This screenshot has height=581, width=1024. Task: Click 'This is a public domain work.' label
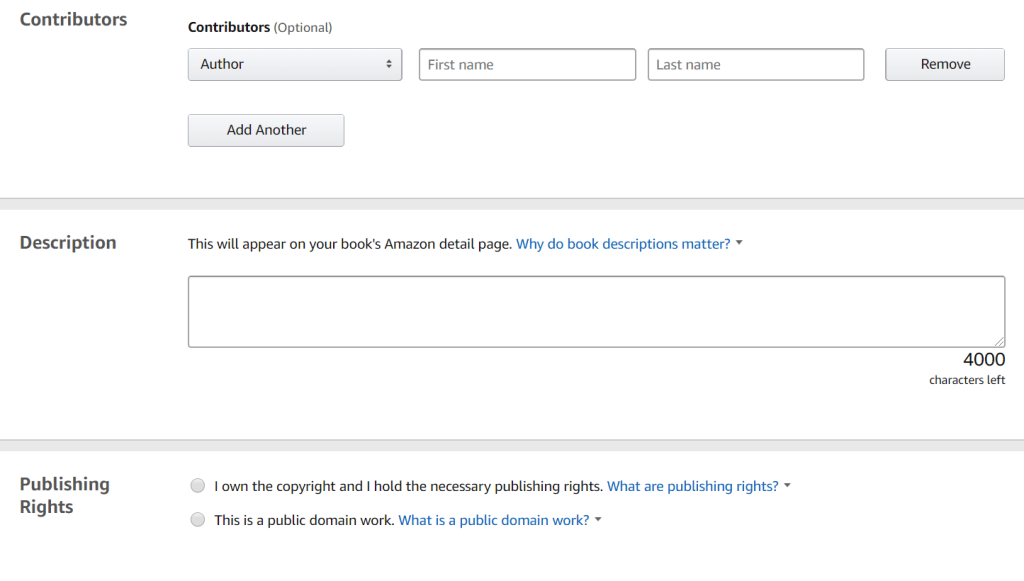coord(304,520)
